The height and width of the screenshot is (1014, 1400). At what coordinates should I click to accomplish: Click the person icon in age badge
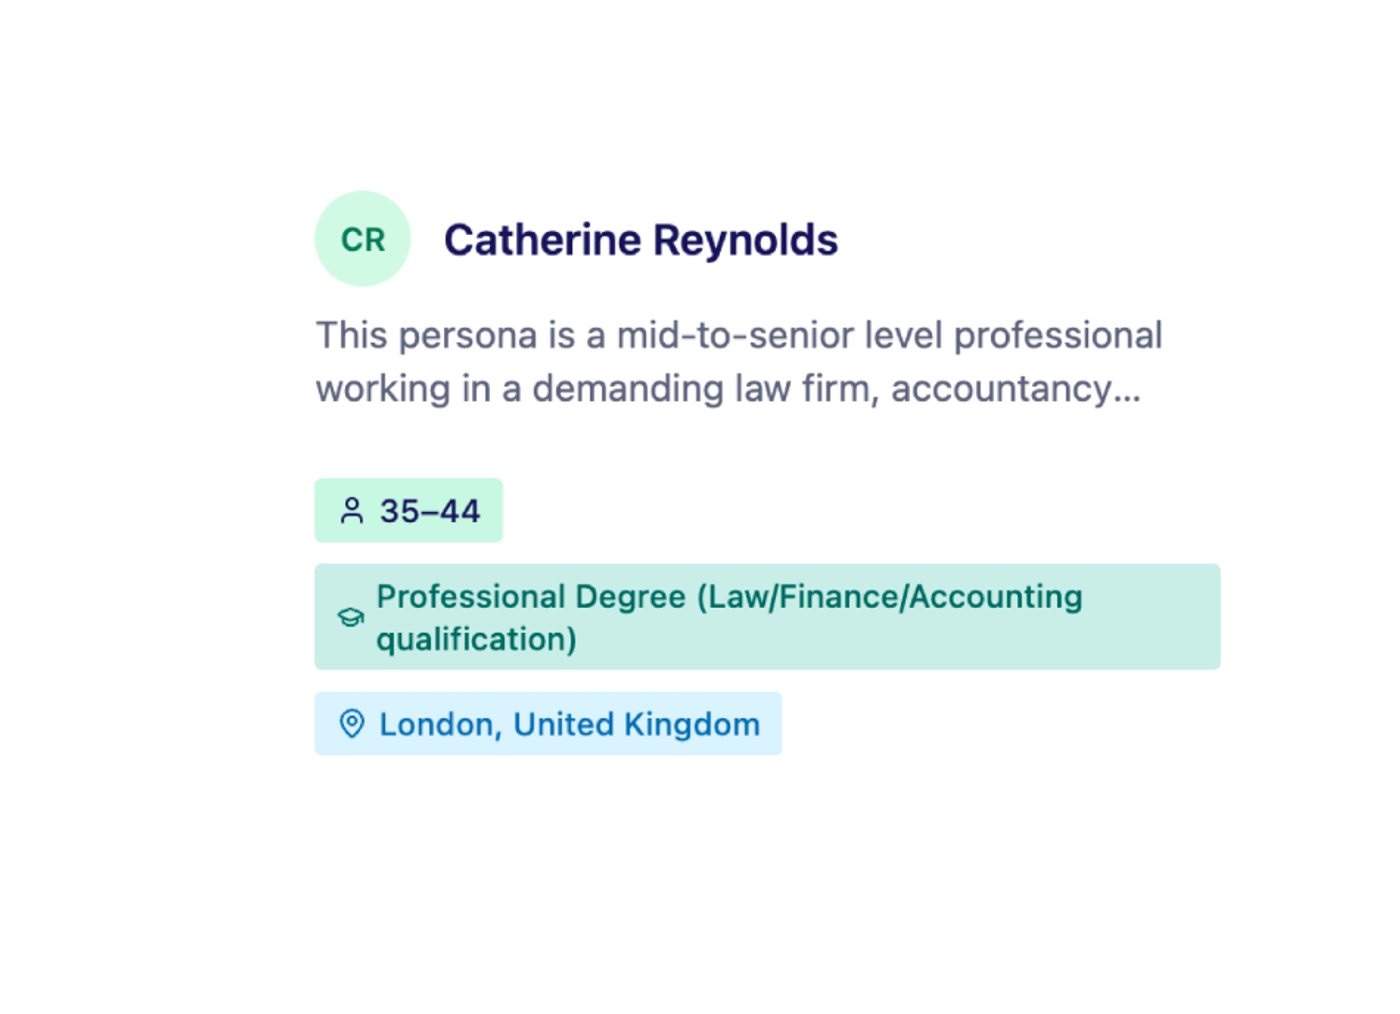pyautogui.click(x=352, y=511)
